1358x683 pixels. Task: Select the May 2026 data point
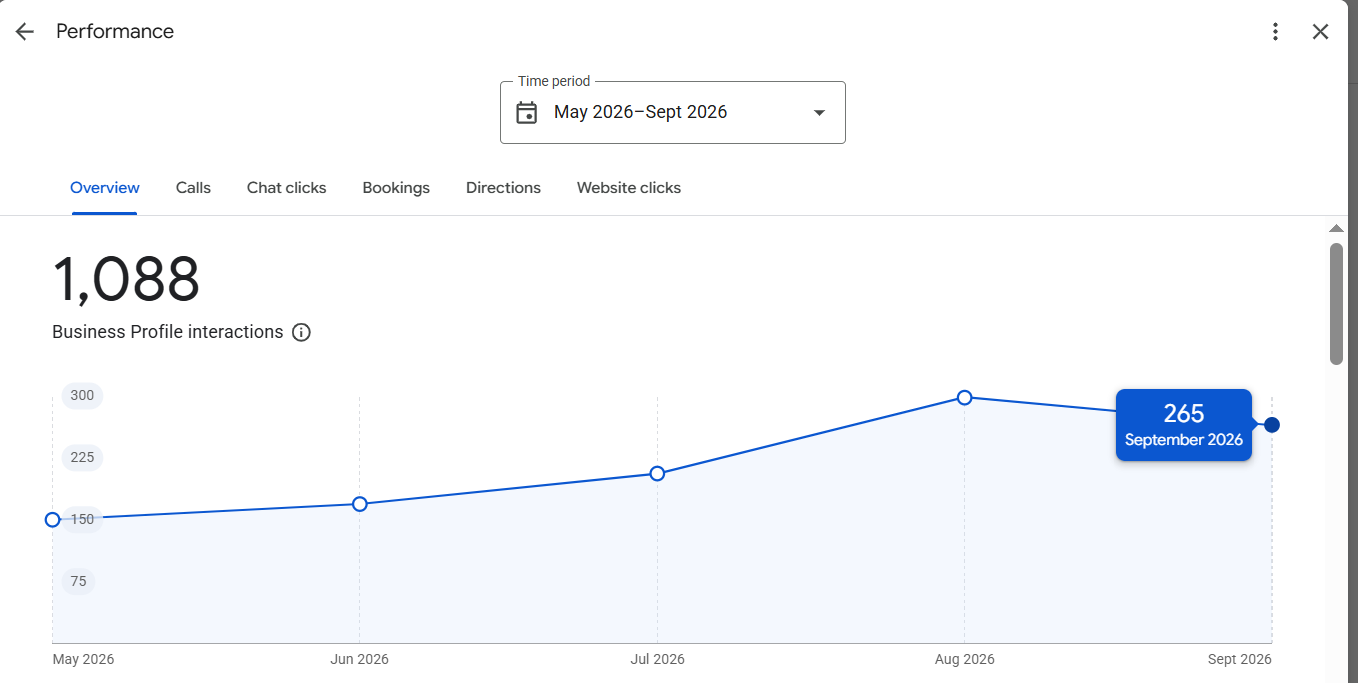pos(53,520)
